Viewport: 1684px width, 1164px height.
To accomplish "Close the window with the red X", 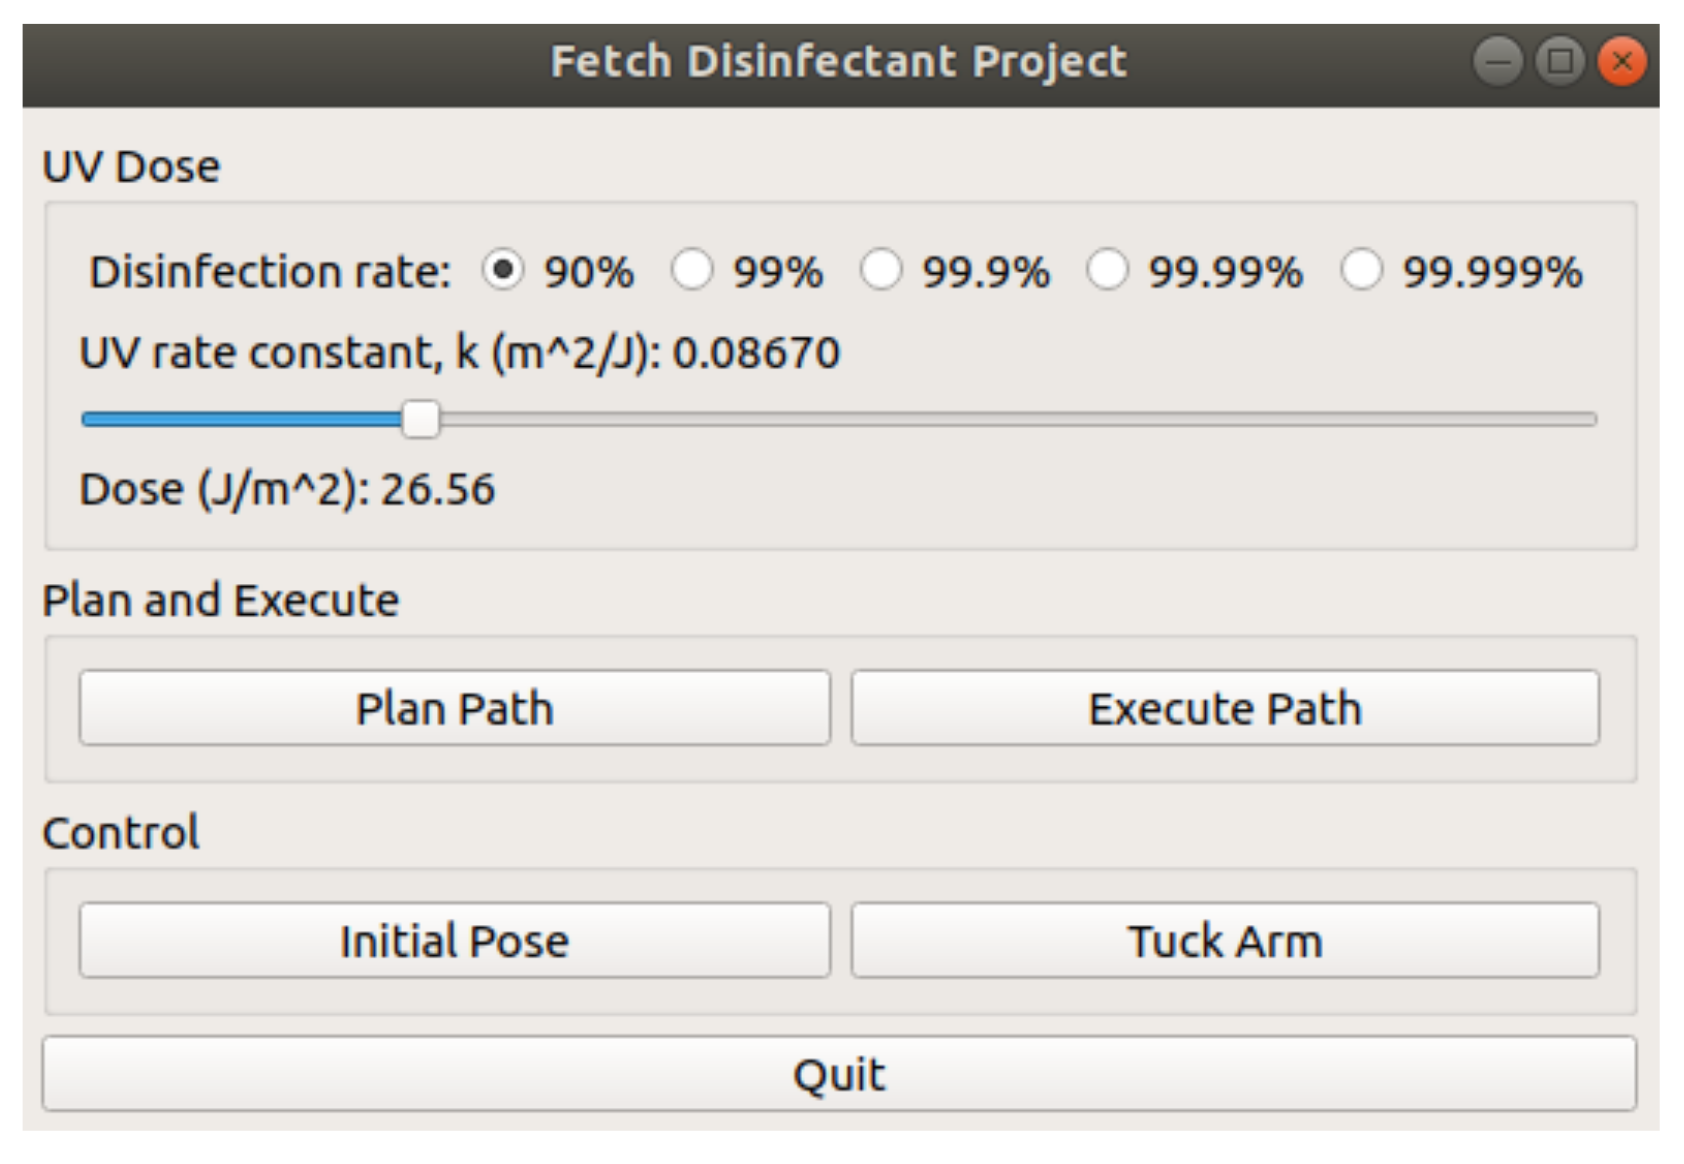I will [1621, 62].
